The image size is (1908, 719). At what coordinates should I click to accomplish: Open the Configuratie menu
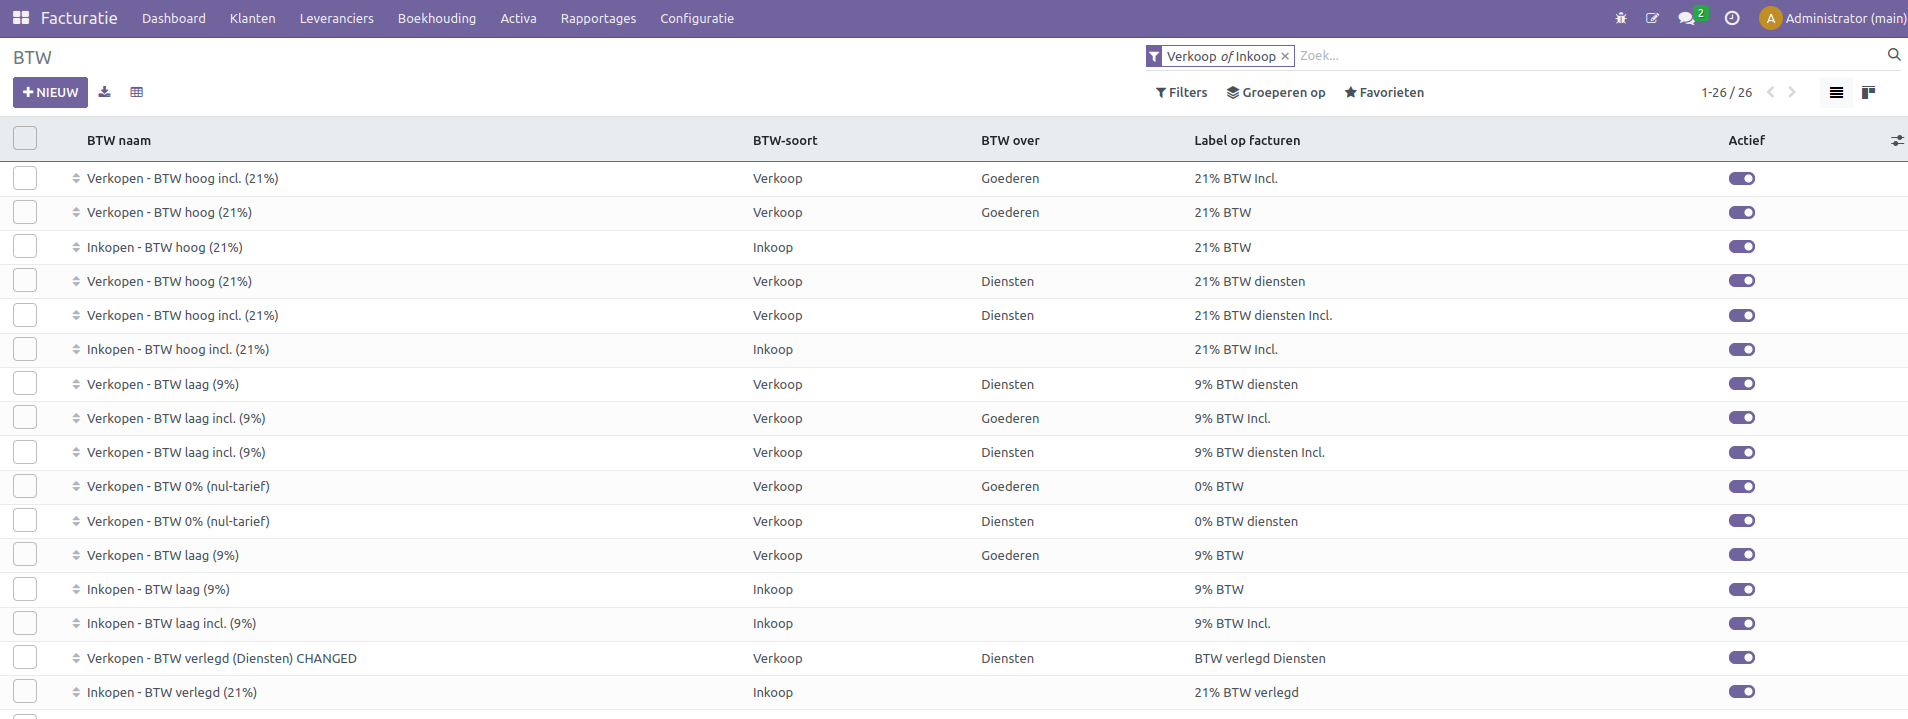tap(696, 18)
